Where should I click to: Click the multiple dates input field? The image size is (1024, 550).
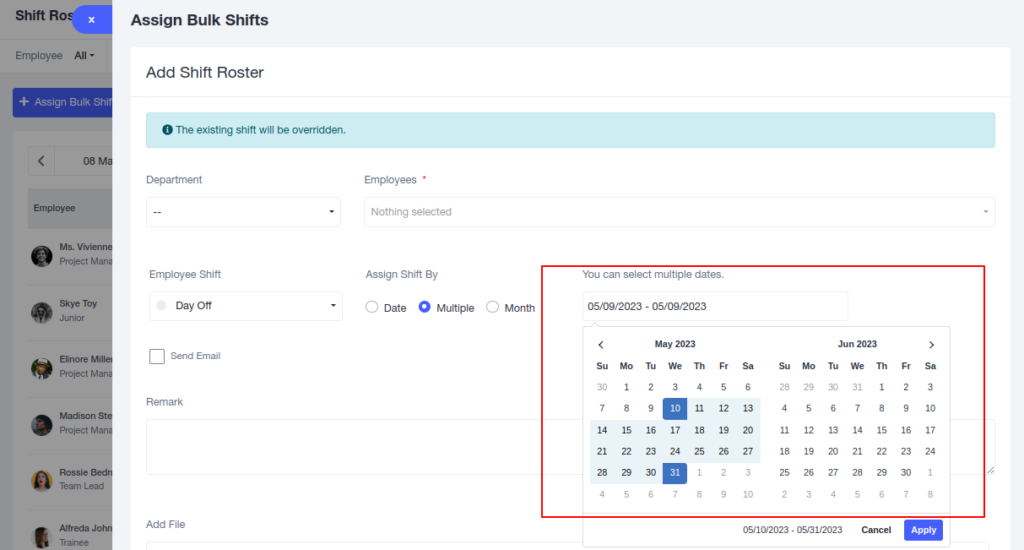coord(715,306)
